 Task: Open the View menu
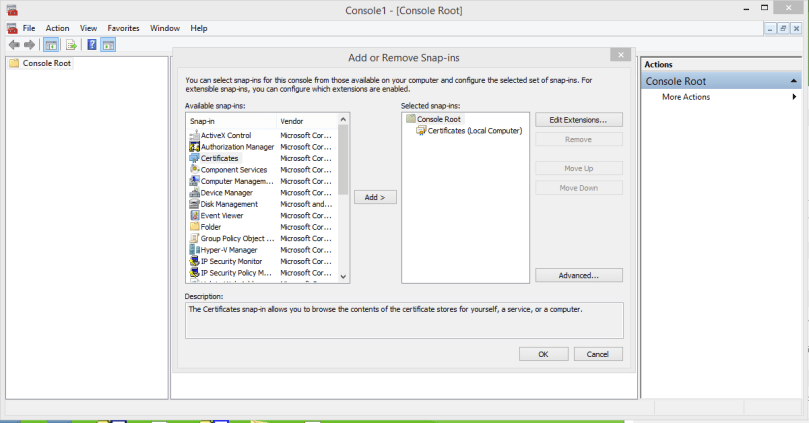point(88,28)
